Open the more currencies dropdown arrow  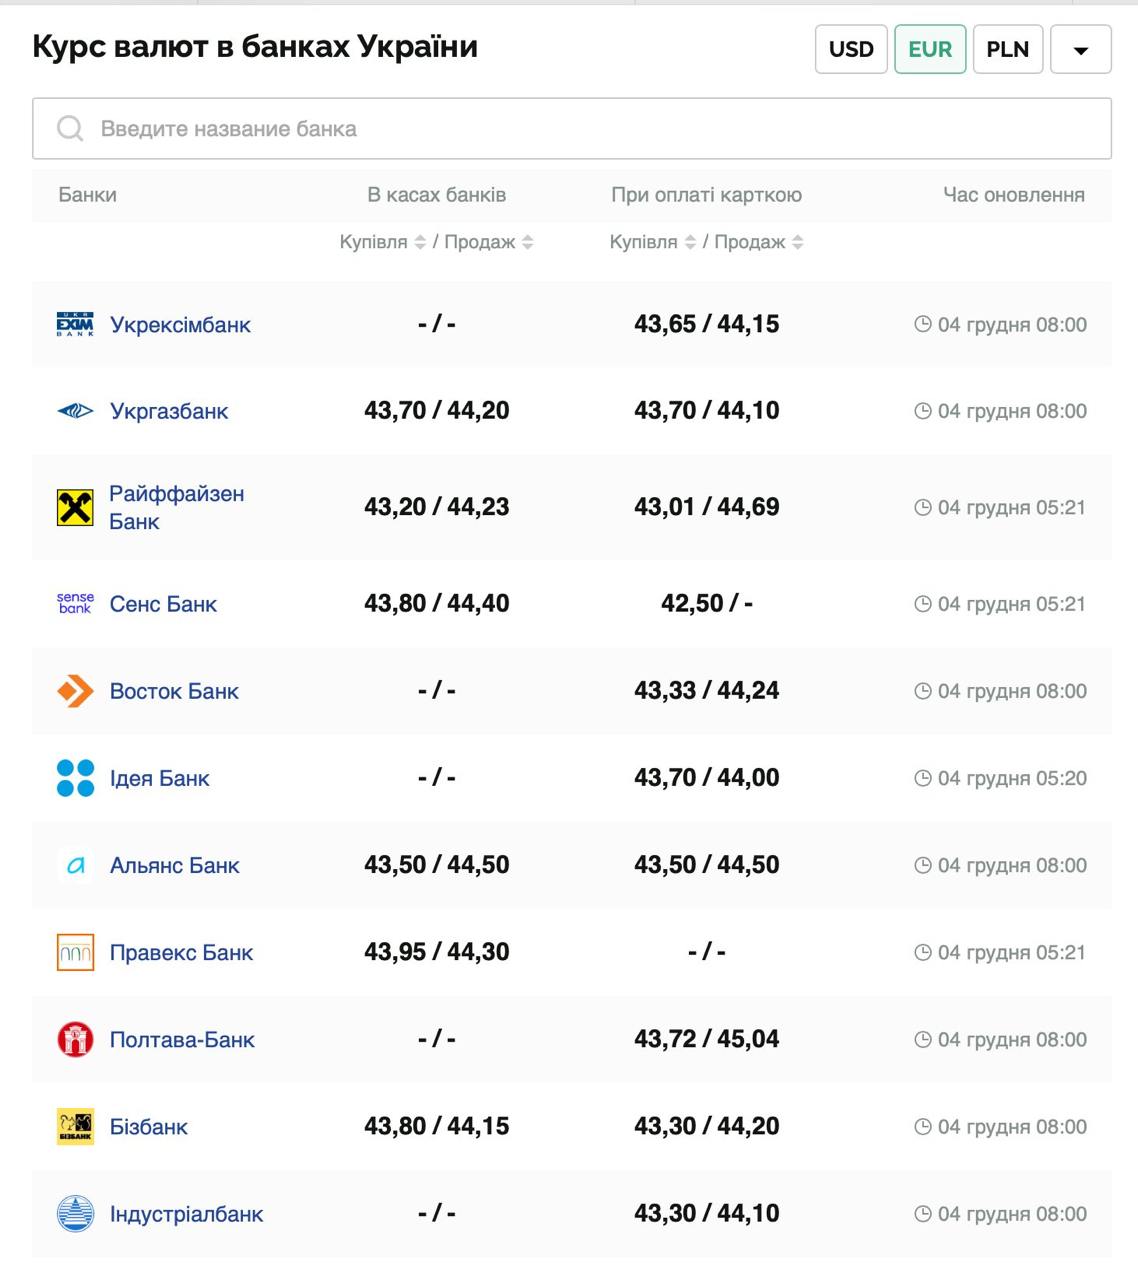(1080, 50)
